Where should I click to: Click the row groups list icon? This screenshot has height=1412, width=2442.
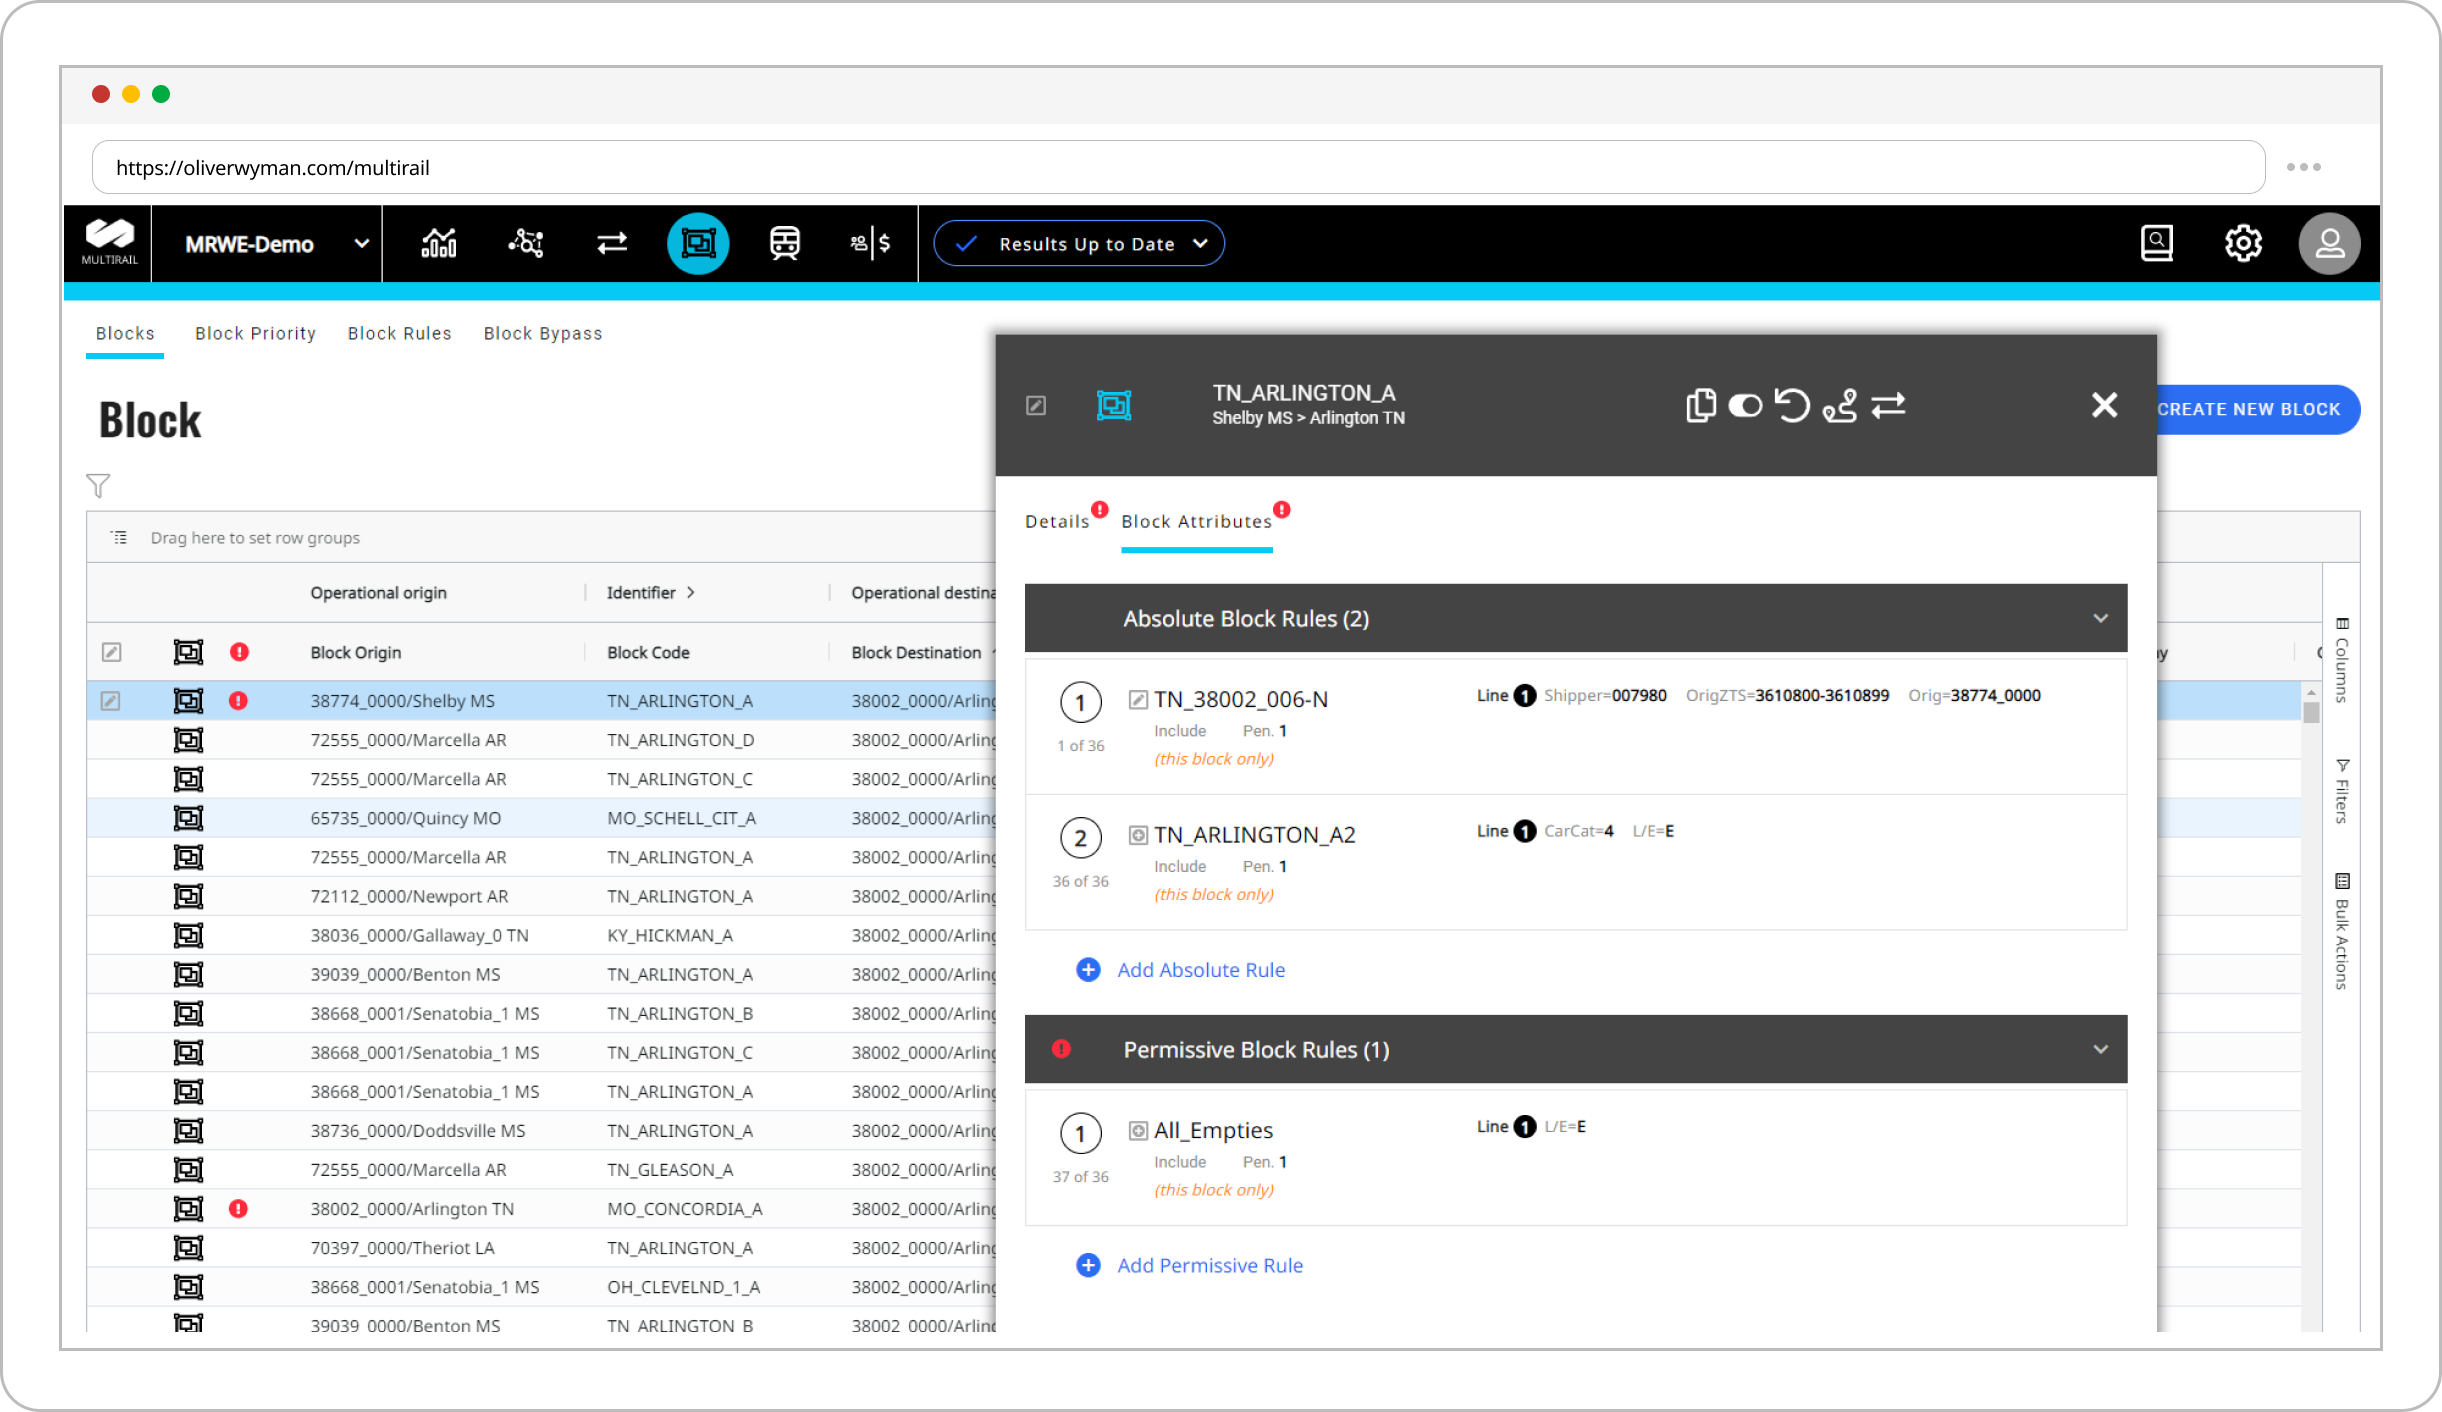pyautogui.click(x=119, y=538)
